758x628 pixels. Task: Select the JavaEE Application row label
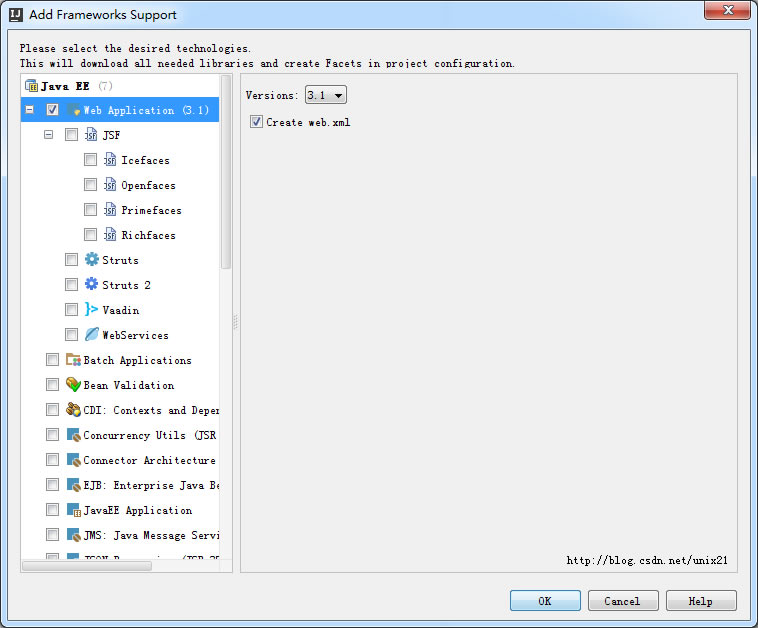click(x=138, y=511)
